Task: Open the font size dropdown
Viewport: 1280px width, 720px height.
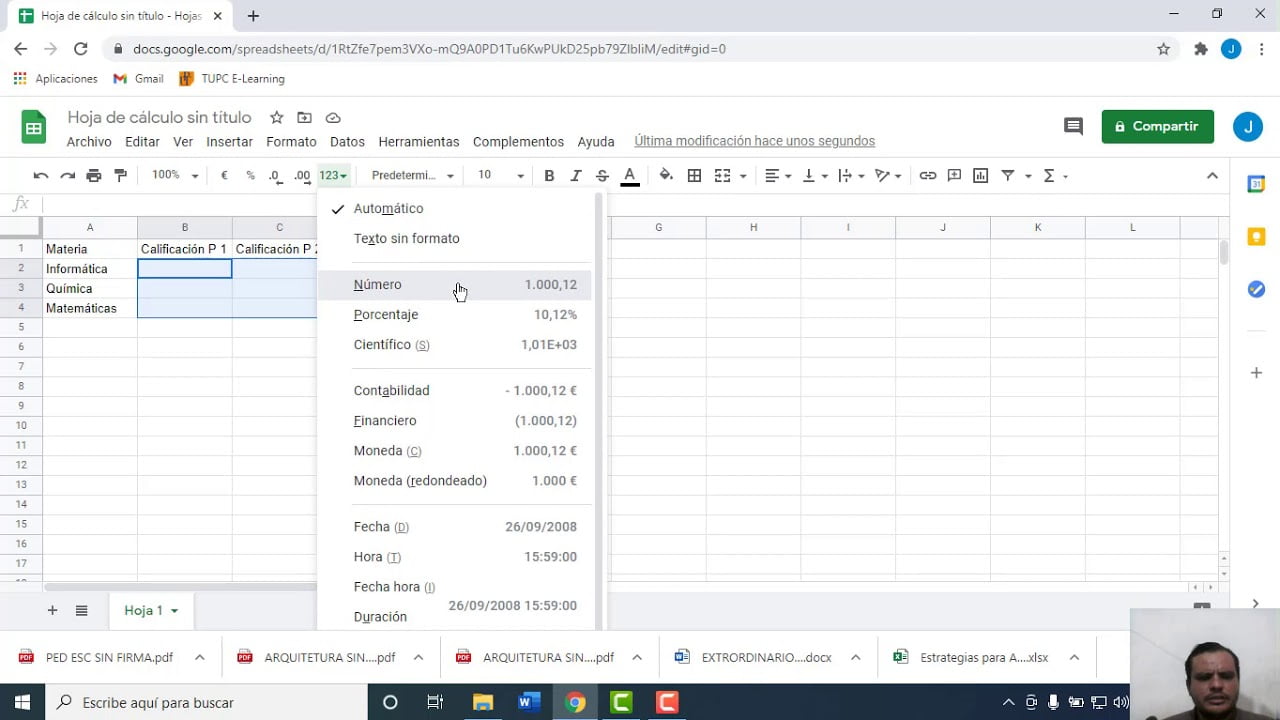Action: [x=500, y=175]
